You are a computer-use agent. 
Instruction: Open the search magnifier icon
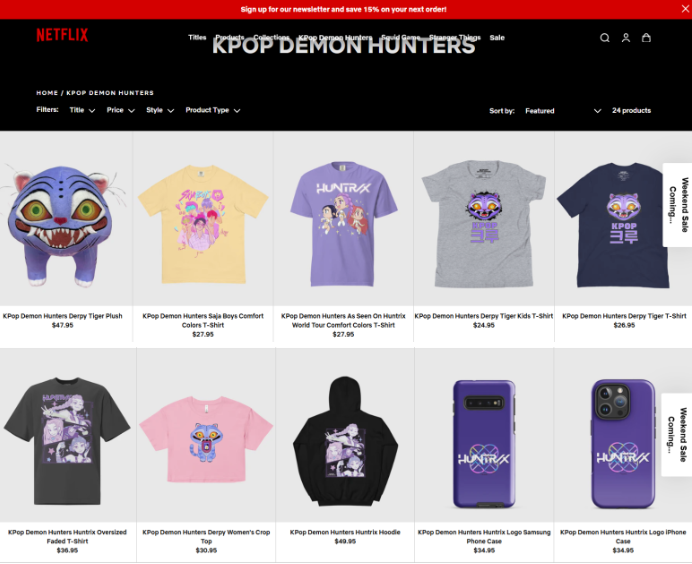[605, 38]
